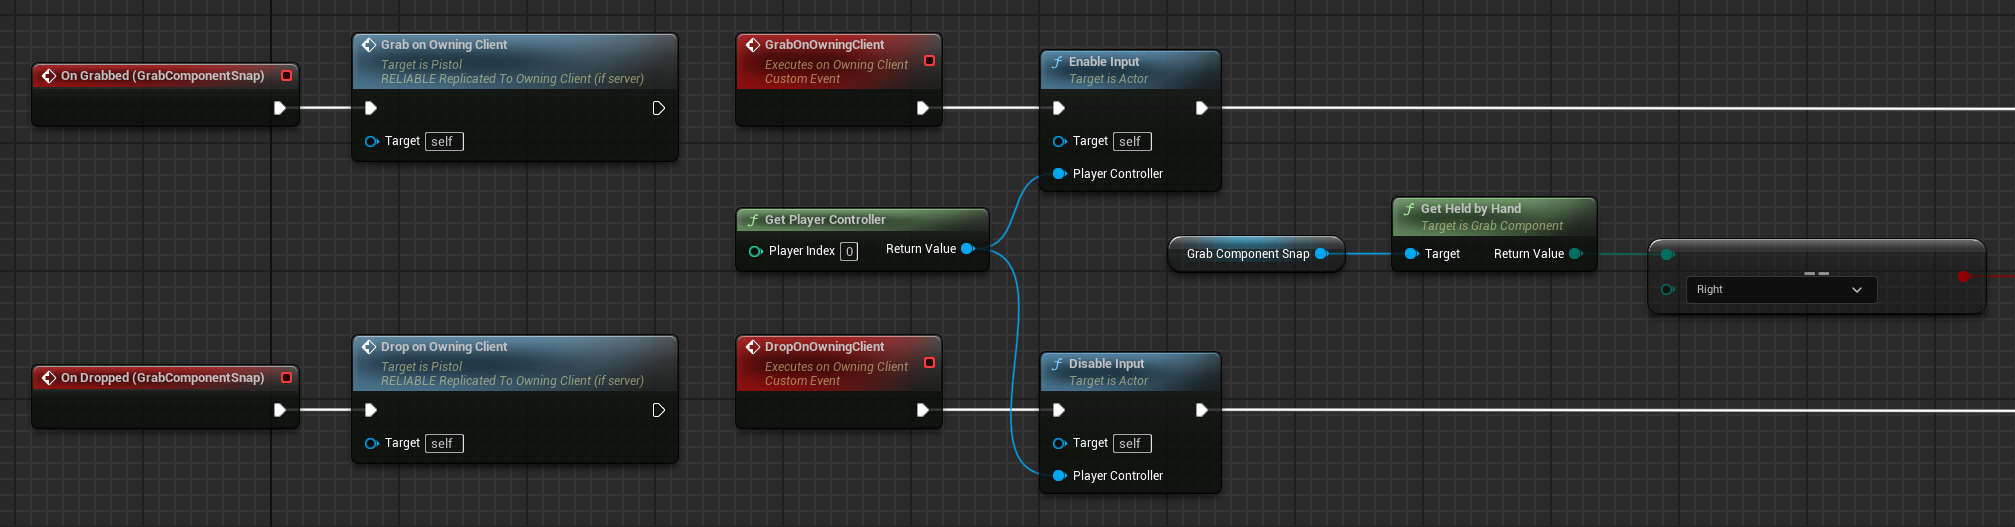
Task: Click the On Dropped execution output pin
Action: 280,410
